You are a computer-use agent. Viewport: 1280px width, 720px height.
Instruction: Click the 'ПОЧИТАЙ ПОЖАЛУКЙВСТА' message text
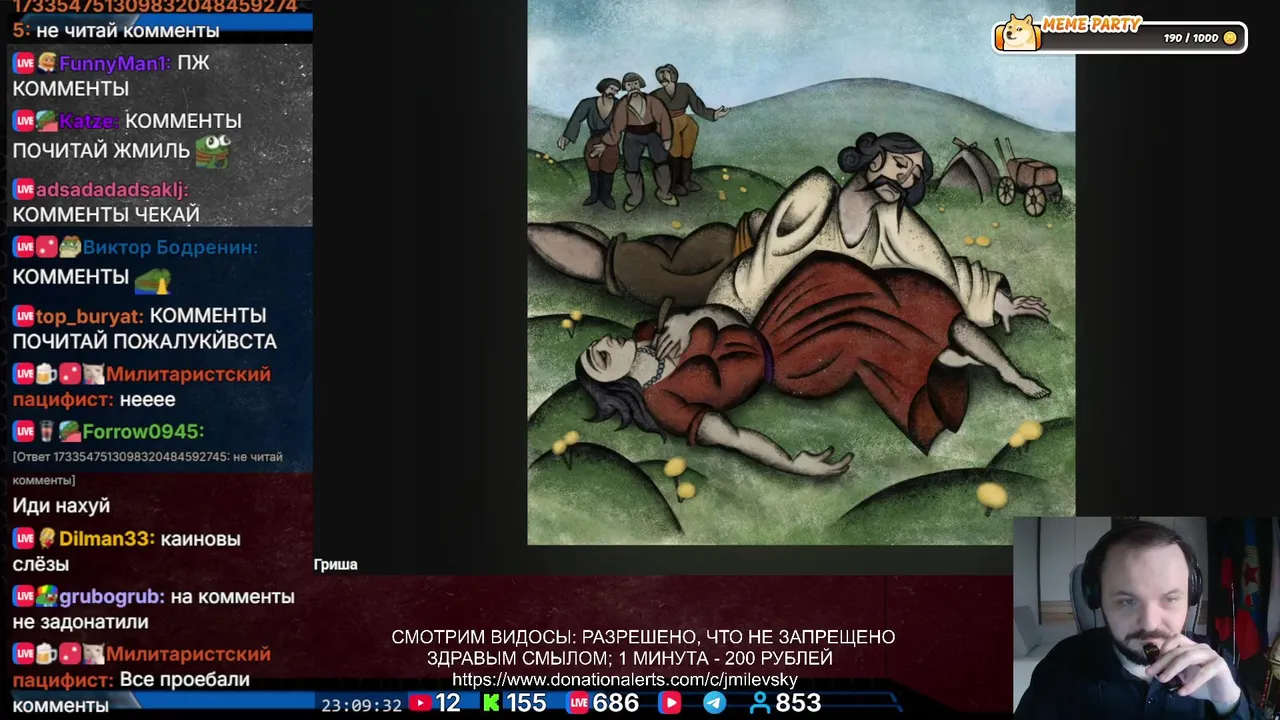pyautogui.click(x=145, y=342)
